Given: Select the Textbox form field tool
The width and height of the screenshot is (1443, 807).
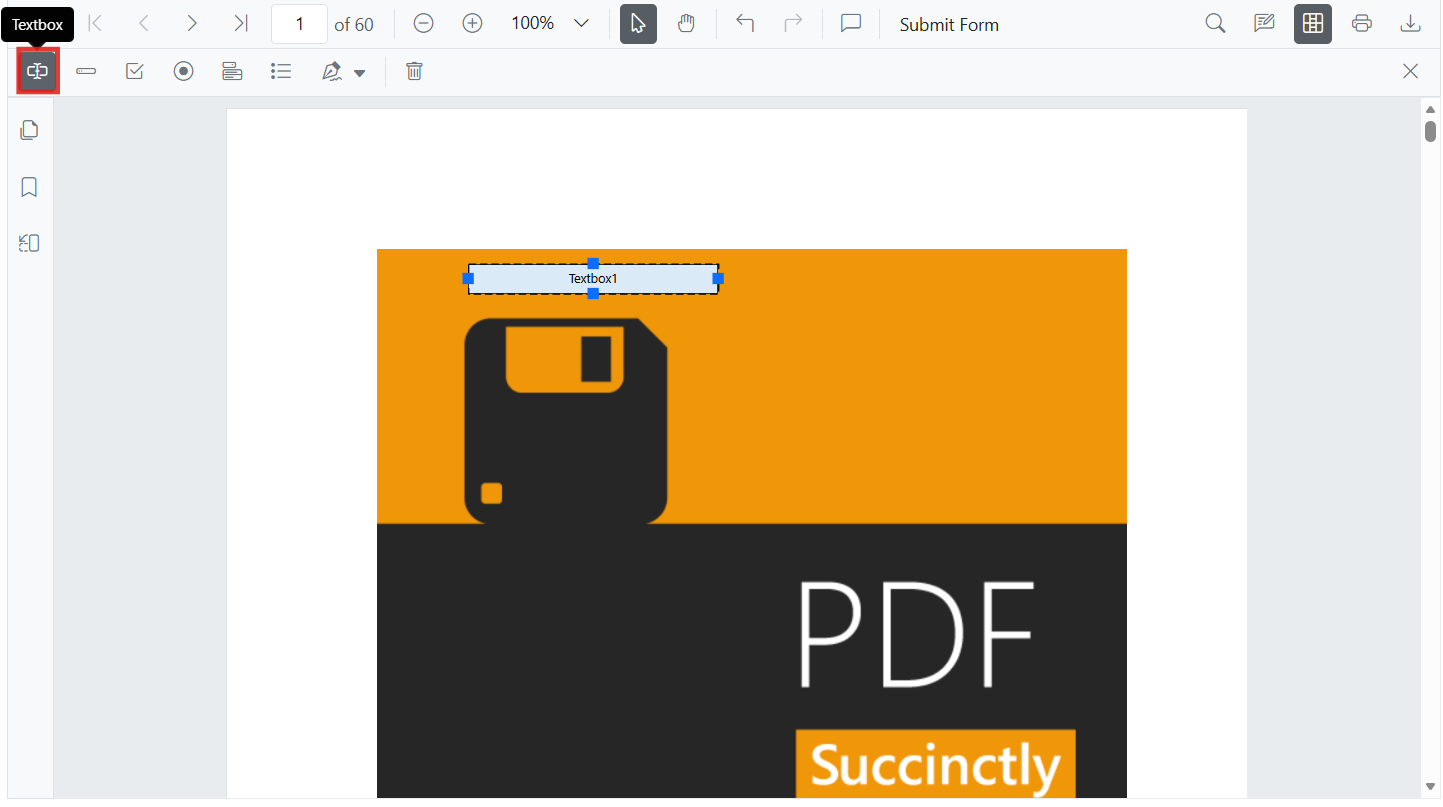Looking at the screenshot, I should point(38,71).
